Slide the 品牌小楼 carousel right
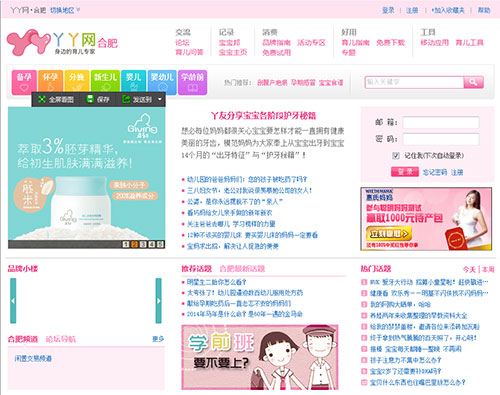The image size is (500, 395). click(159, 301)
